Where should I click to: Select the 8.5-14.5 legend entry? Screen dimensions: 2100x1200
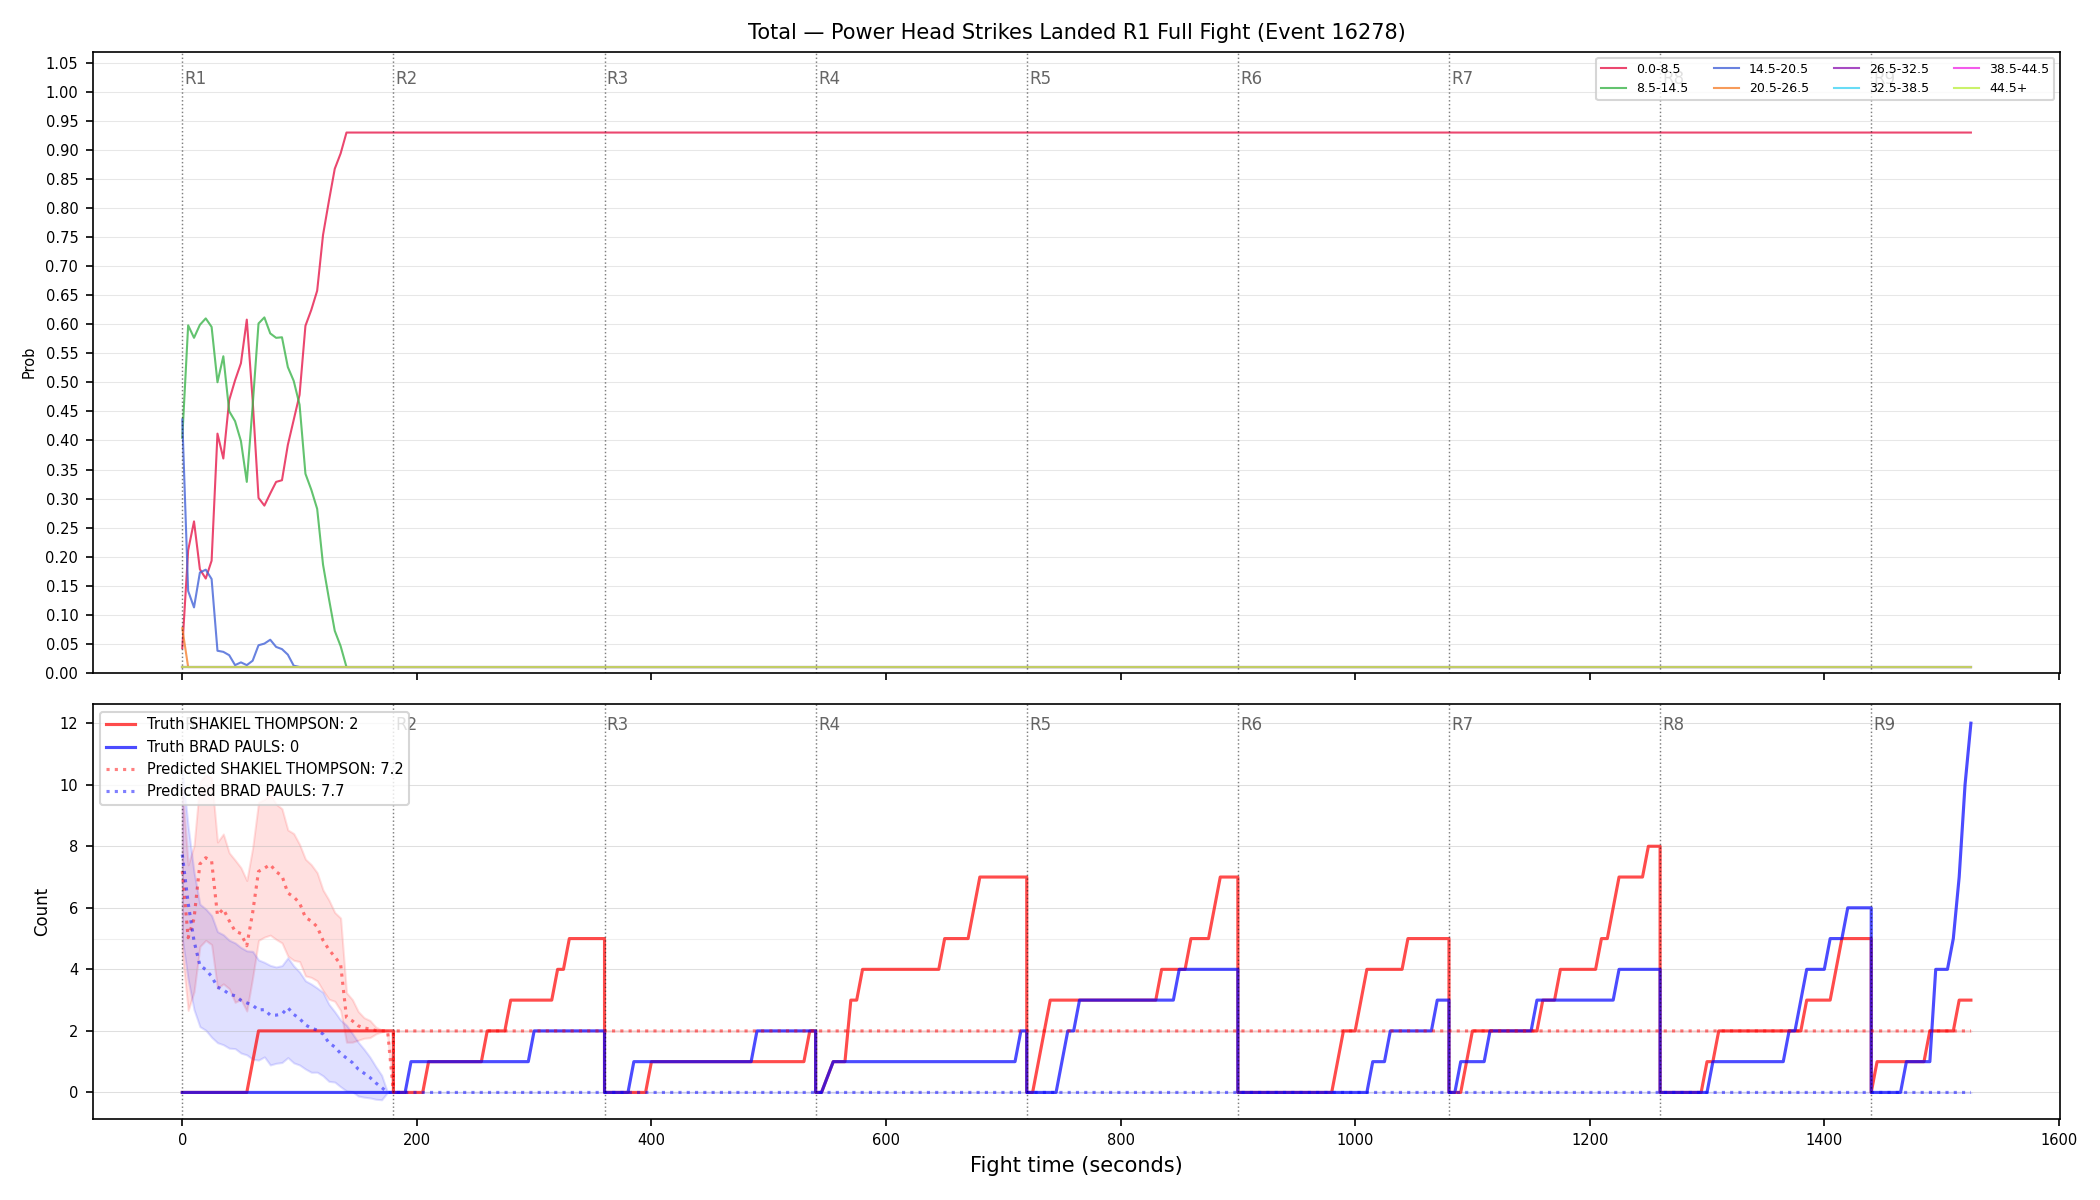pos(1644,88)
